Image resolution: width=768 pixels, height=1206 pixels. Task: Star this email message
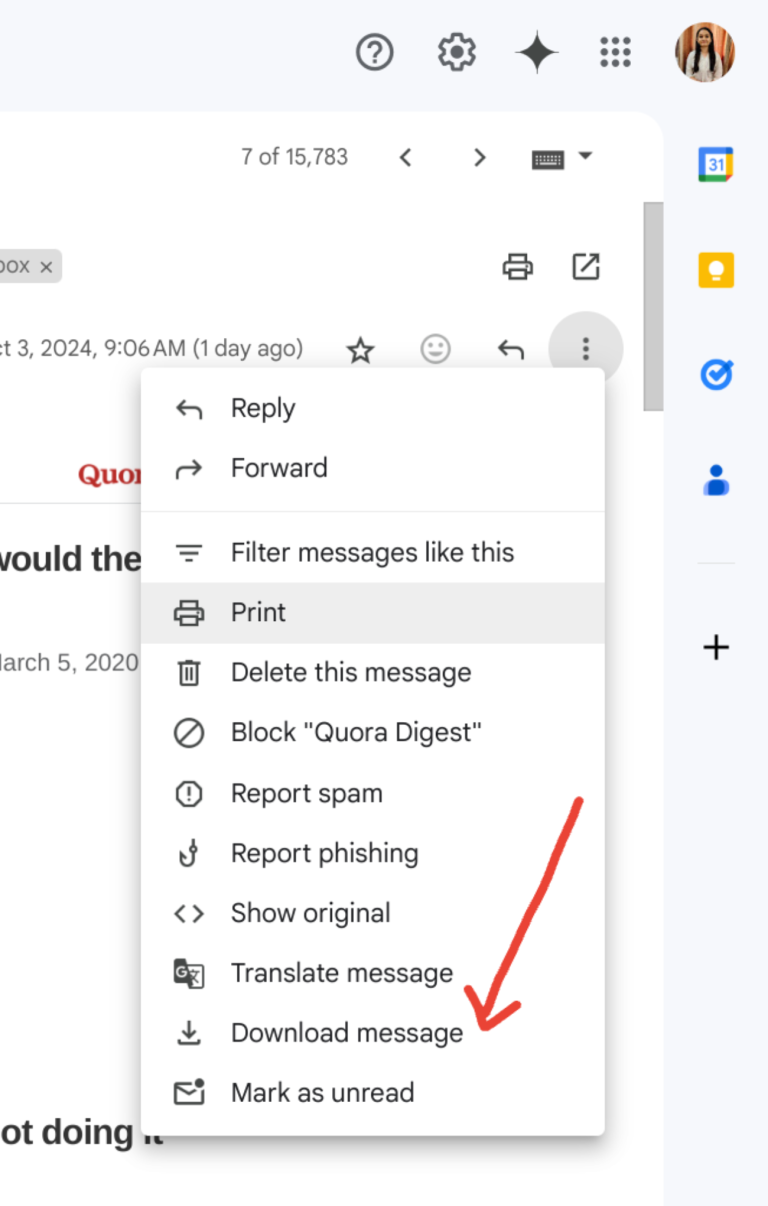[360, 349]
